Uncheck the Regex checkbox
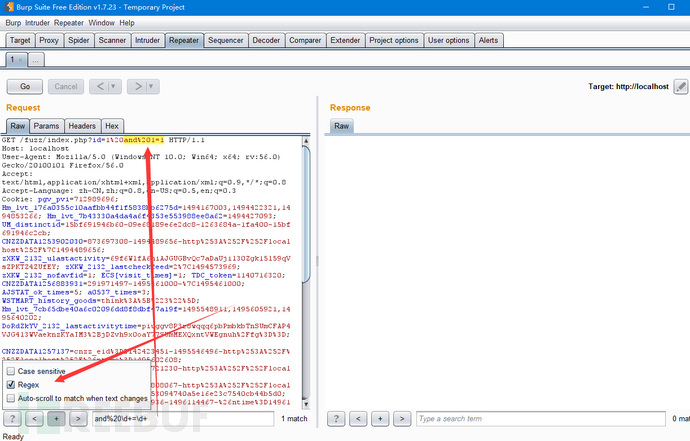Image resolution: width=690 pixels, height=441 pixels. pos(11,385)
